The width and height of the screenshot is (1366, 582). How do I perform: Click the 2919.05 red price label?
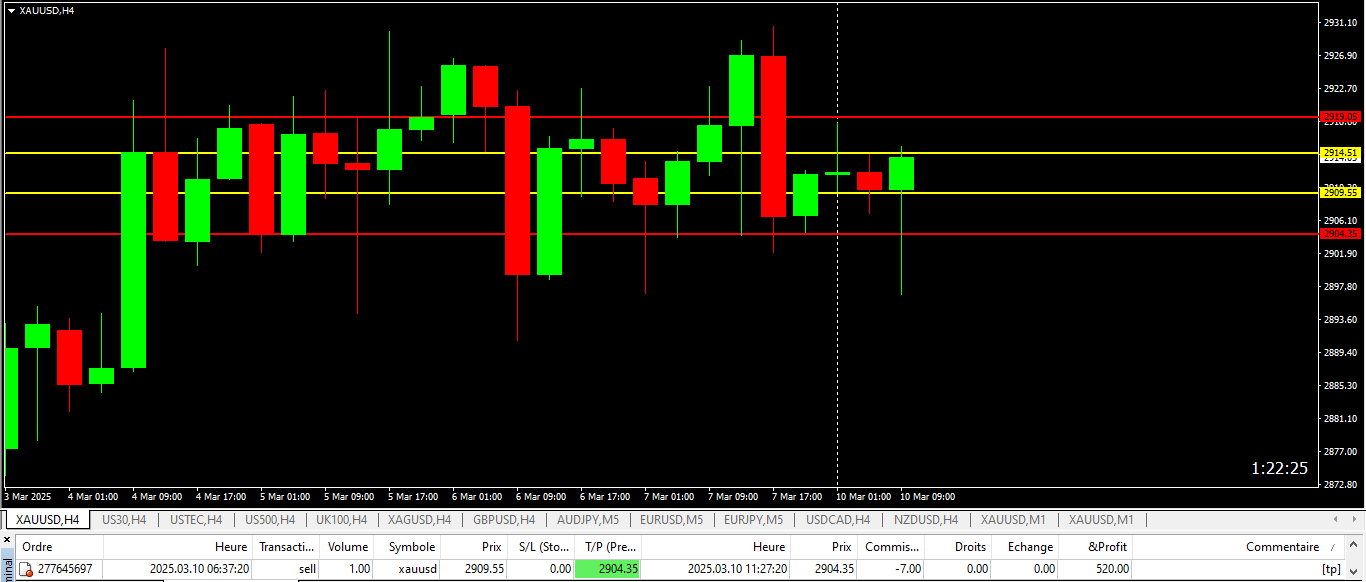[1340, 116]
